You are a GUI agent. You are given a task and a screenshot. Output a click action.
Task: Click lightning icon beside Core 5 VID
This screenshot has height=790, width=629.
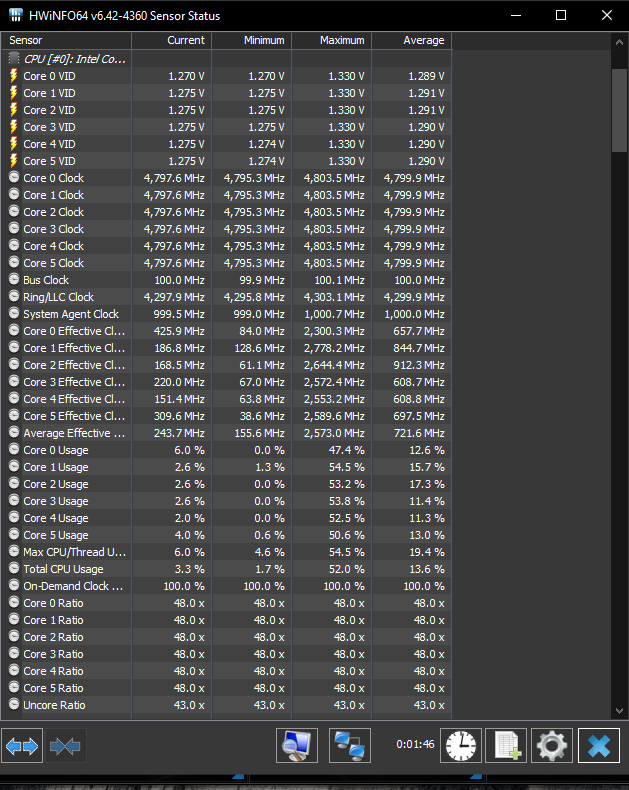pyautogui.click(x=14, y=161)
